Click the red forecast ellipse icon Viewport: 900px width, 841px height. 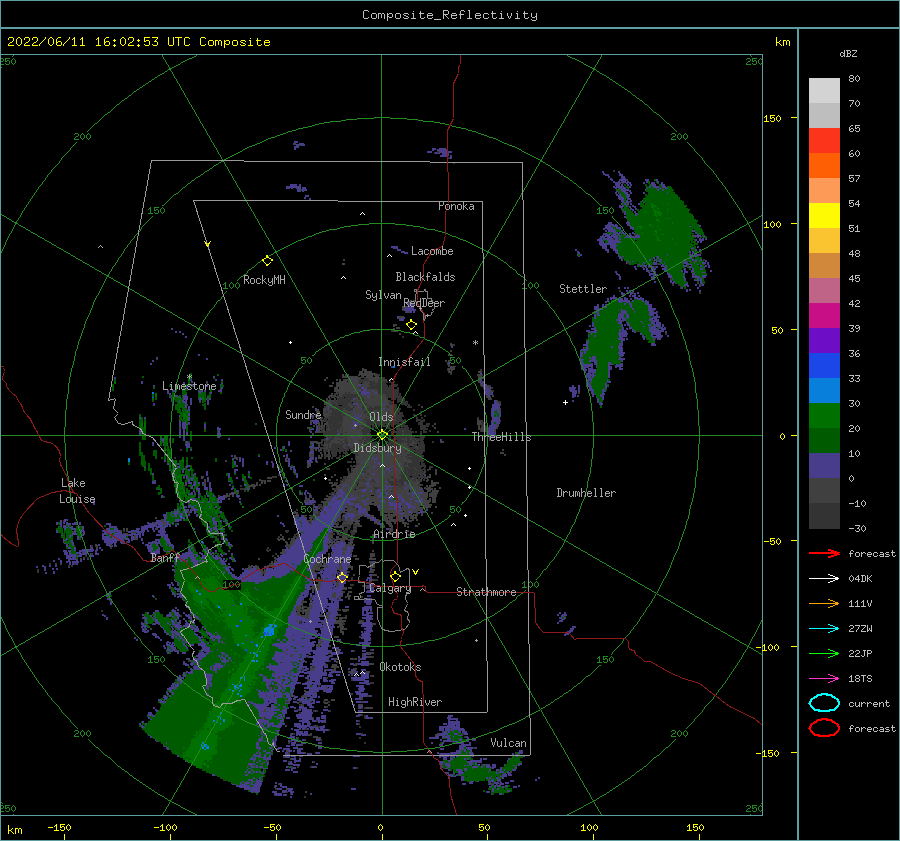824,728
